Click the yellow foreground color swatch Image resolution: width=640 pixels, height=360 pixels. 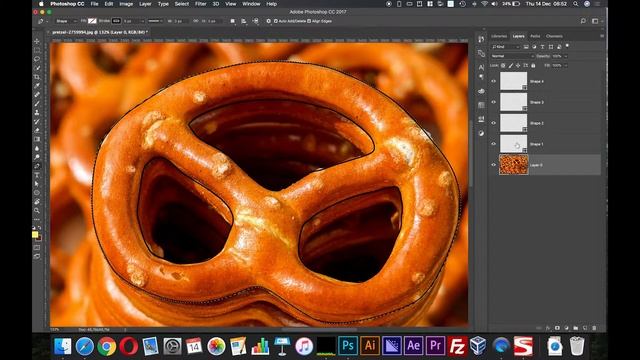coord(35,234)
